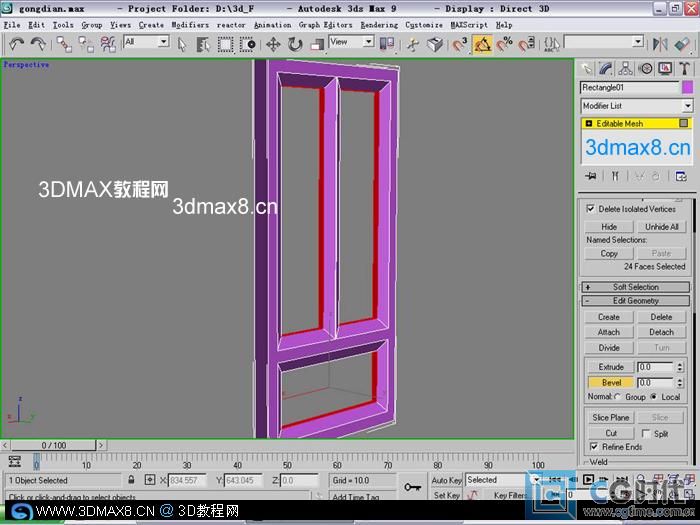Toggle Absolute transform type-in mode
Viewport: 700px width, 525px height.
tap(150, 479)
